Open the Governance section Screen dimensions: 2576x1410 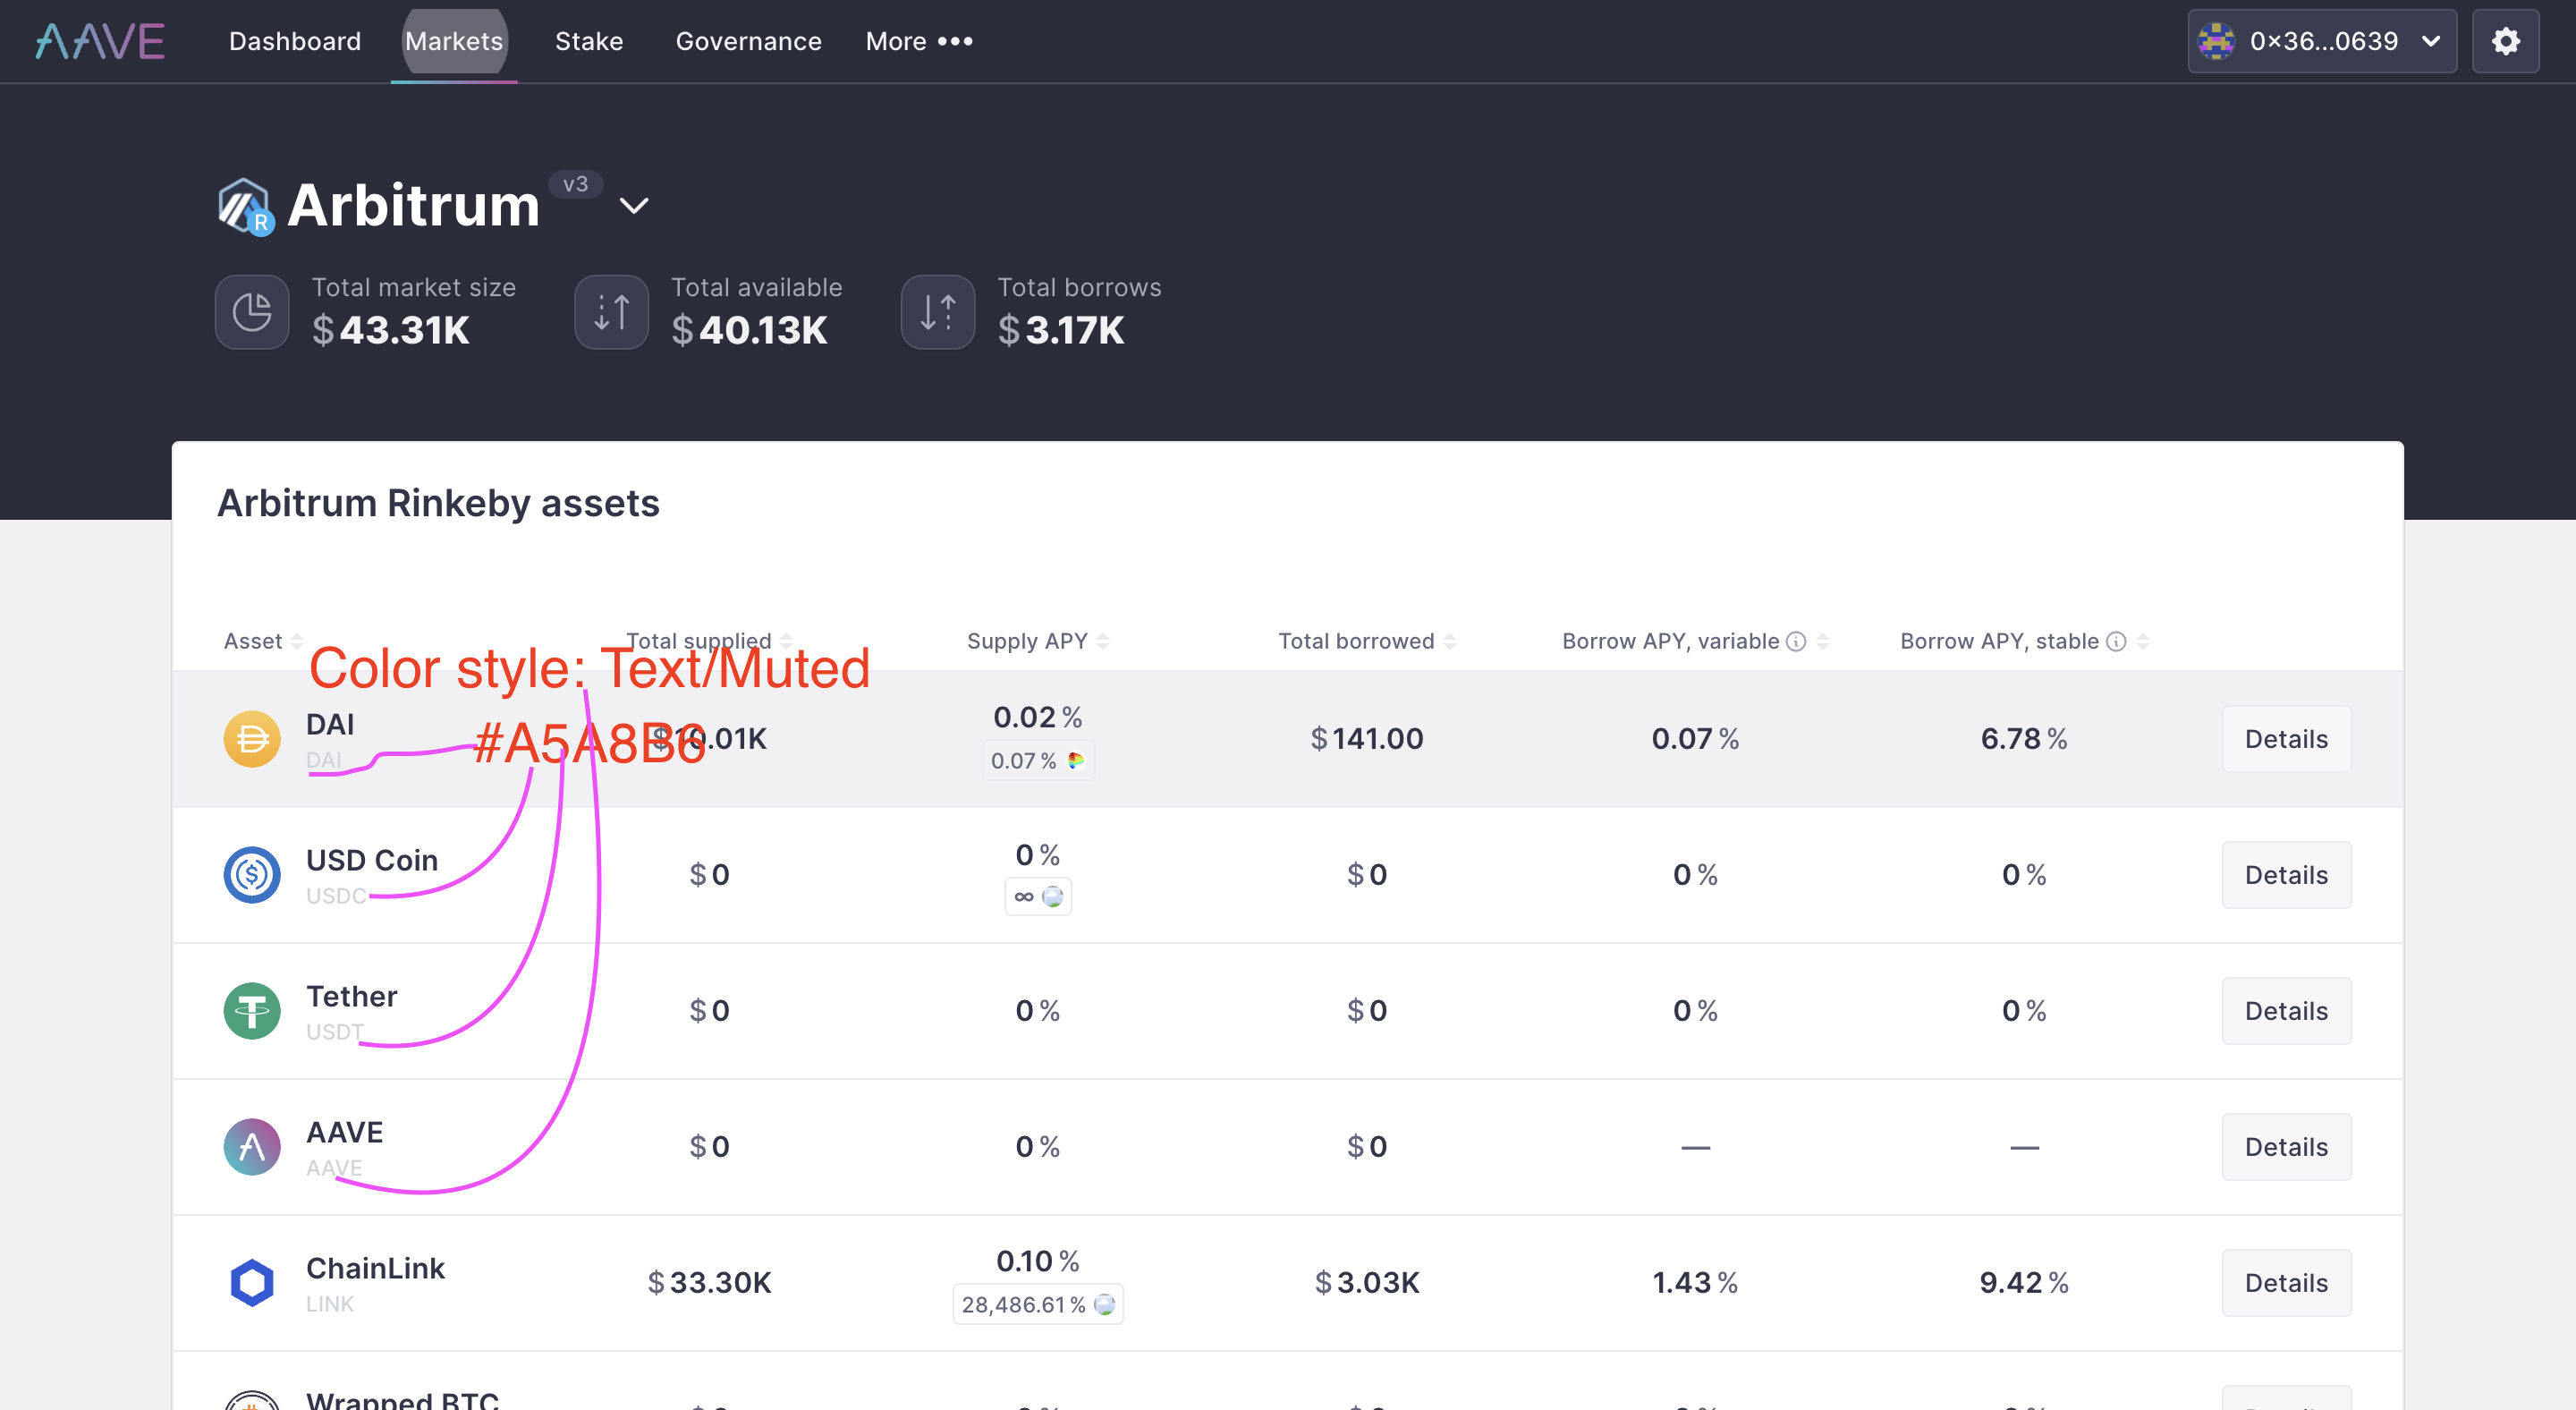[748, 41]
